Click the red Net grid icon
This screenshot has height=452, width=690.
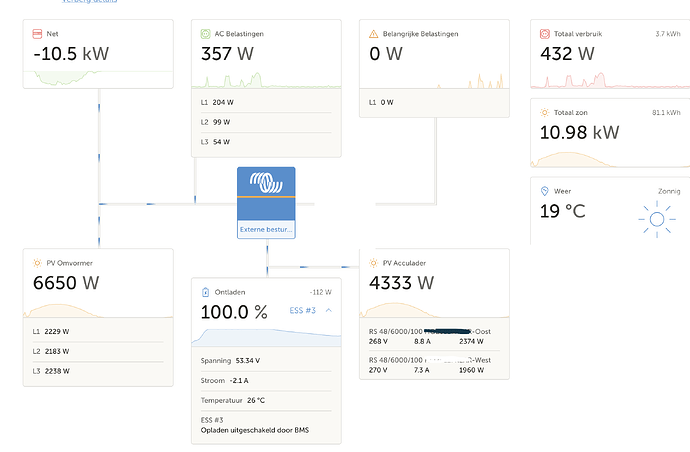[37, 34]
